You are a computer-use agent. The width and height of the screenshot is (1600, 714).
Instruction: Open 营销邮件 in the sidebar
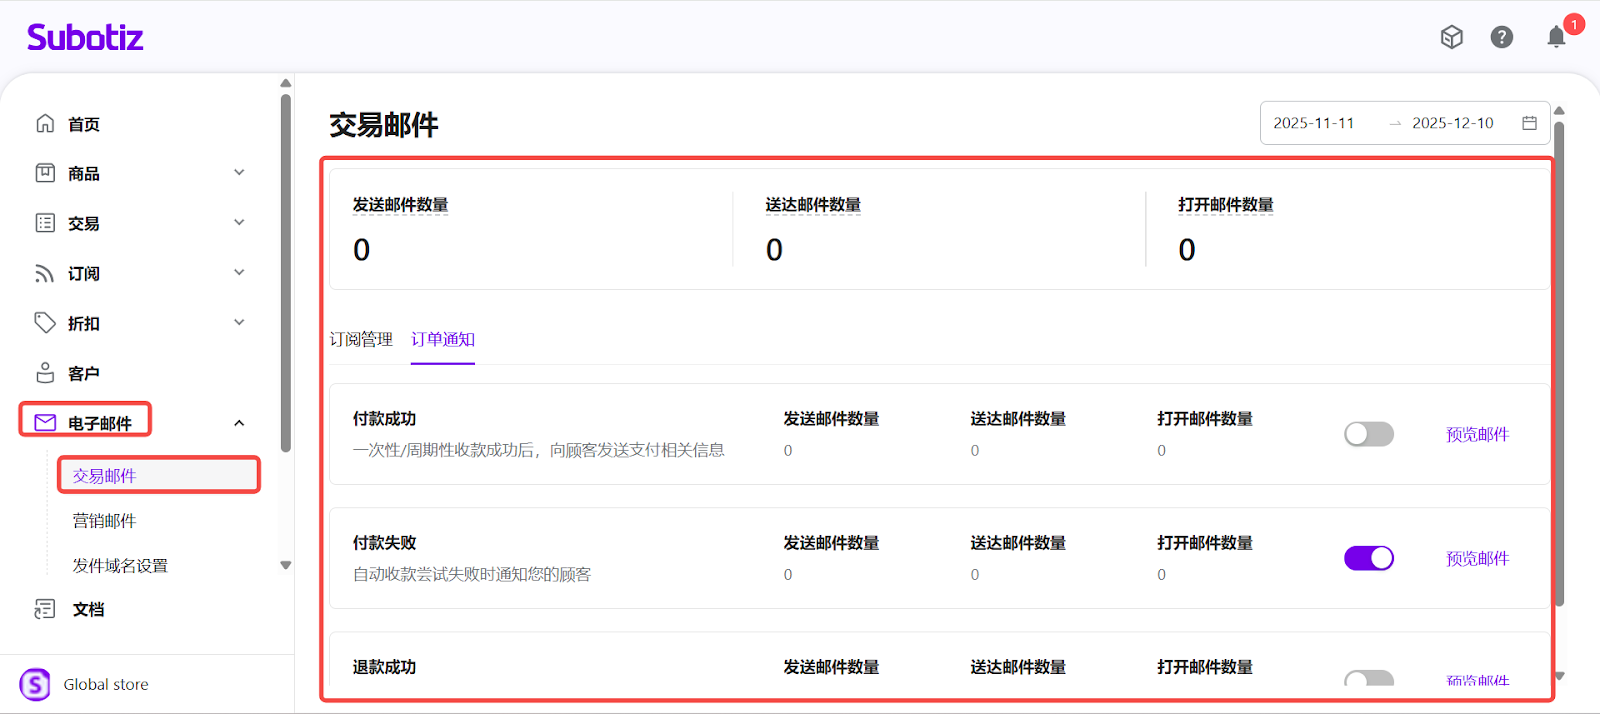point(104,521)
